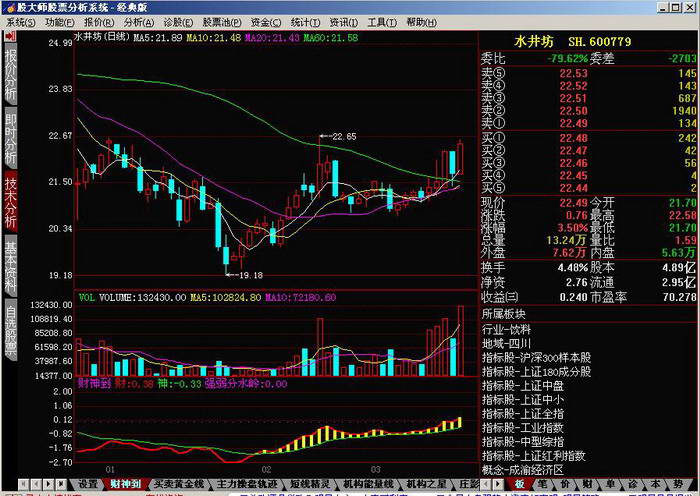Screen dimensions: 700x496
Task: Open the 功能(F) menu
Action: click(x=60, y=22)
